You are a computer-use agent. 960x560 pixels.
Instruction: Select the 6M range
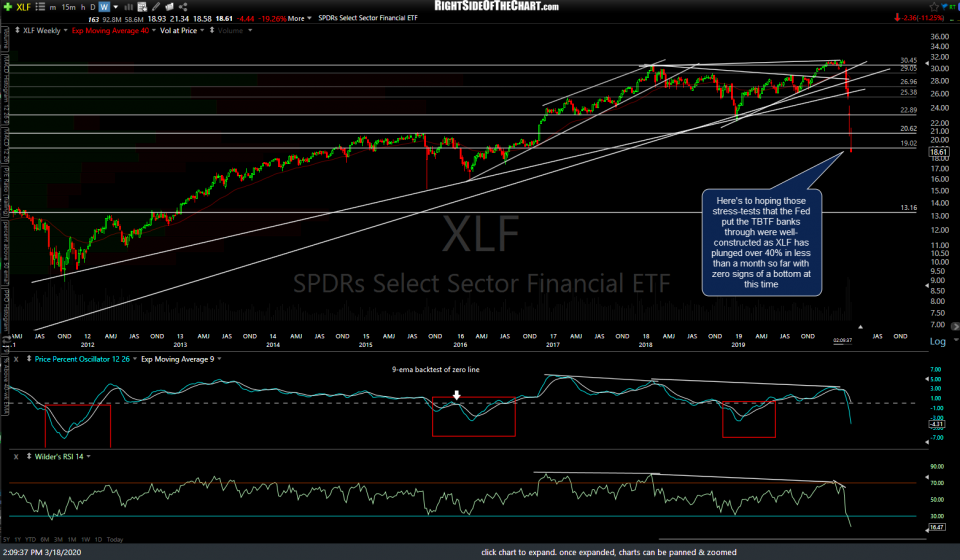pos(45,539)
